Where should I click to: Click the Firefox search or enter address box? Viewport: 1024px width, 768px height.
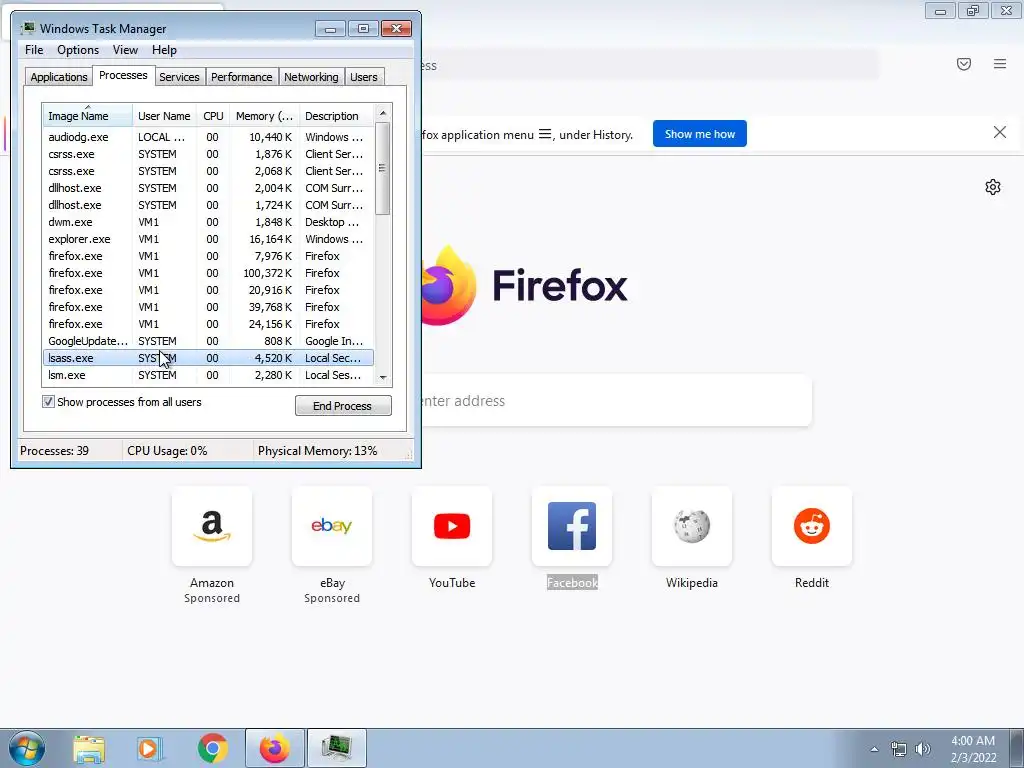[x=616, y=400]
